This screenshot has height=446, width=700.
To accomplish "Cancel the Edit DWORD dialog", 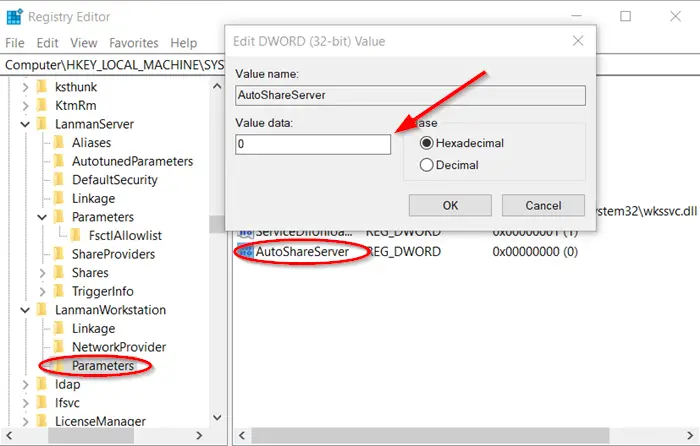I will coord(543,205).
